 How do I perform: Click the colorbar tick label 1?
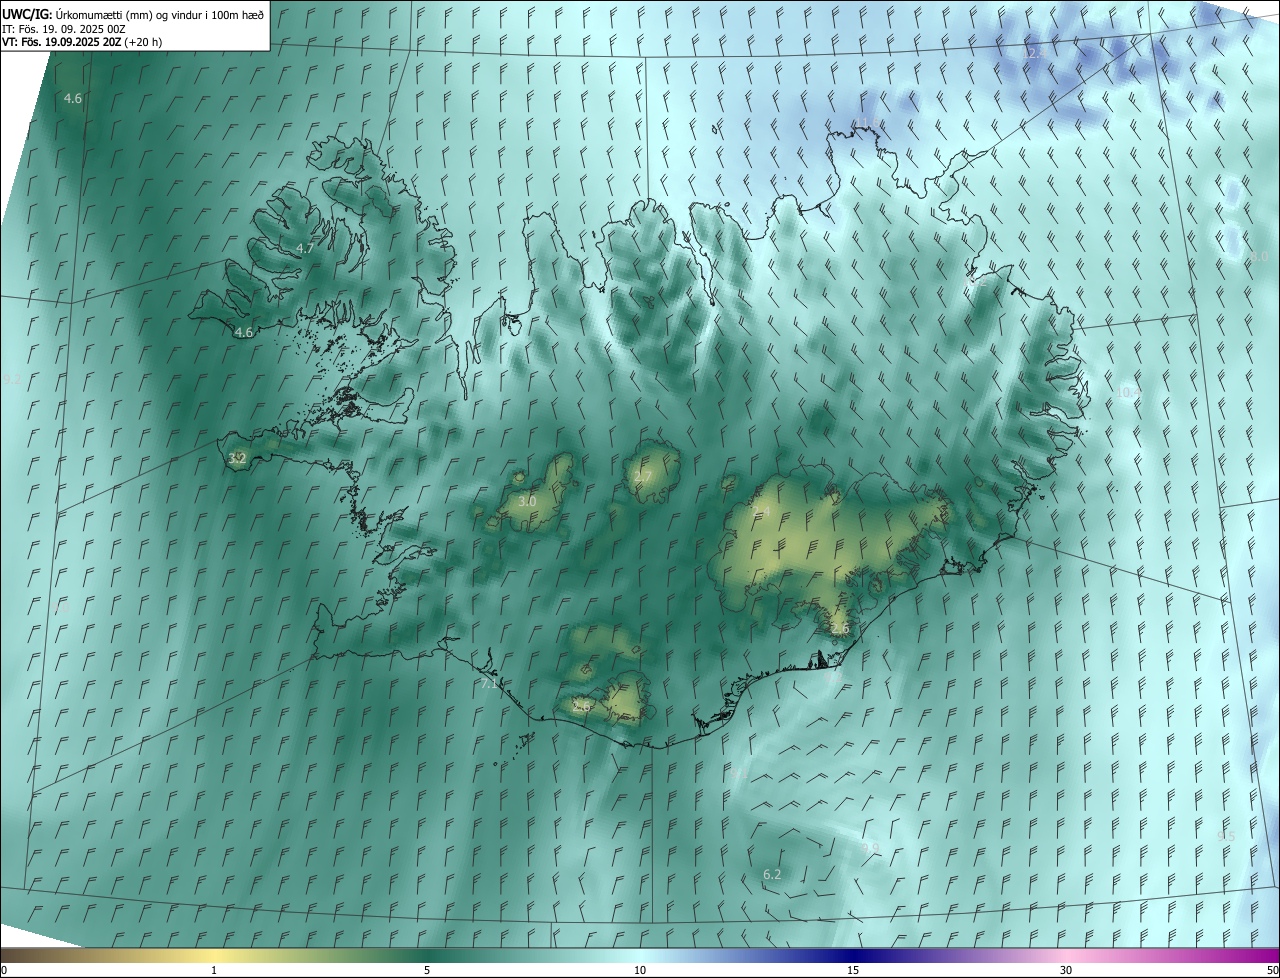[214, 970]
